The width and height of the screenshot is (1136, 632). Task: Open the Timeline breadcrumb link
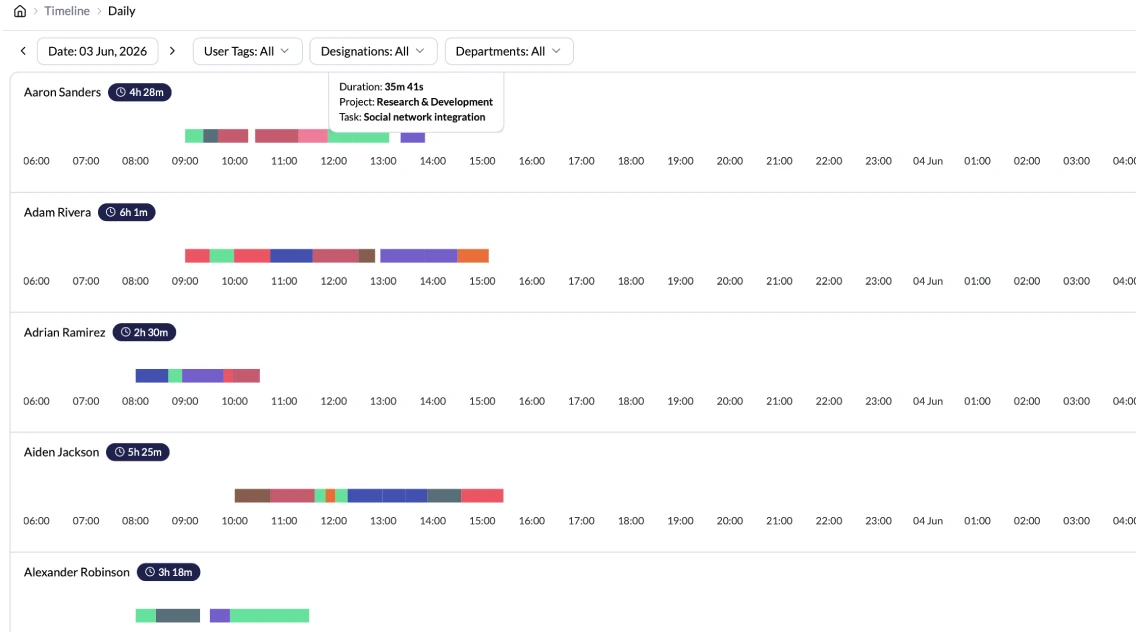pos(67,11)
